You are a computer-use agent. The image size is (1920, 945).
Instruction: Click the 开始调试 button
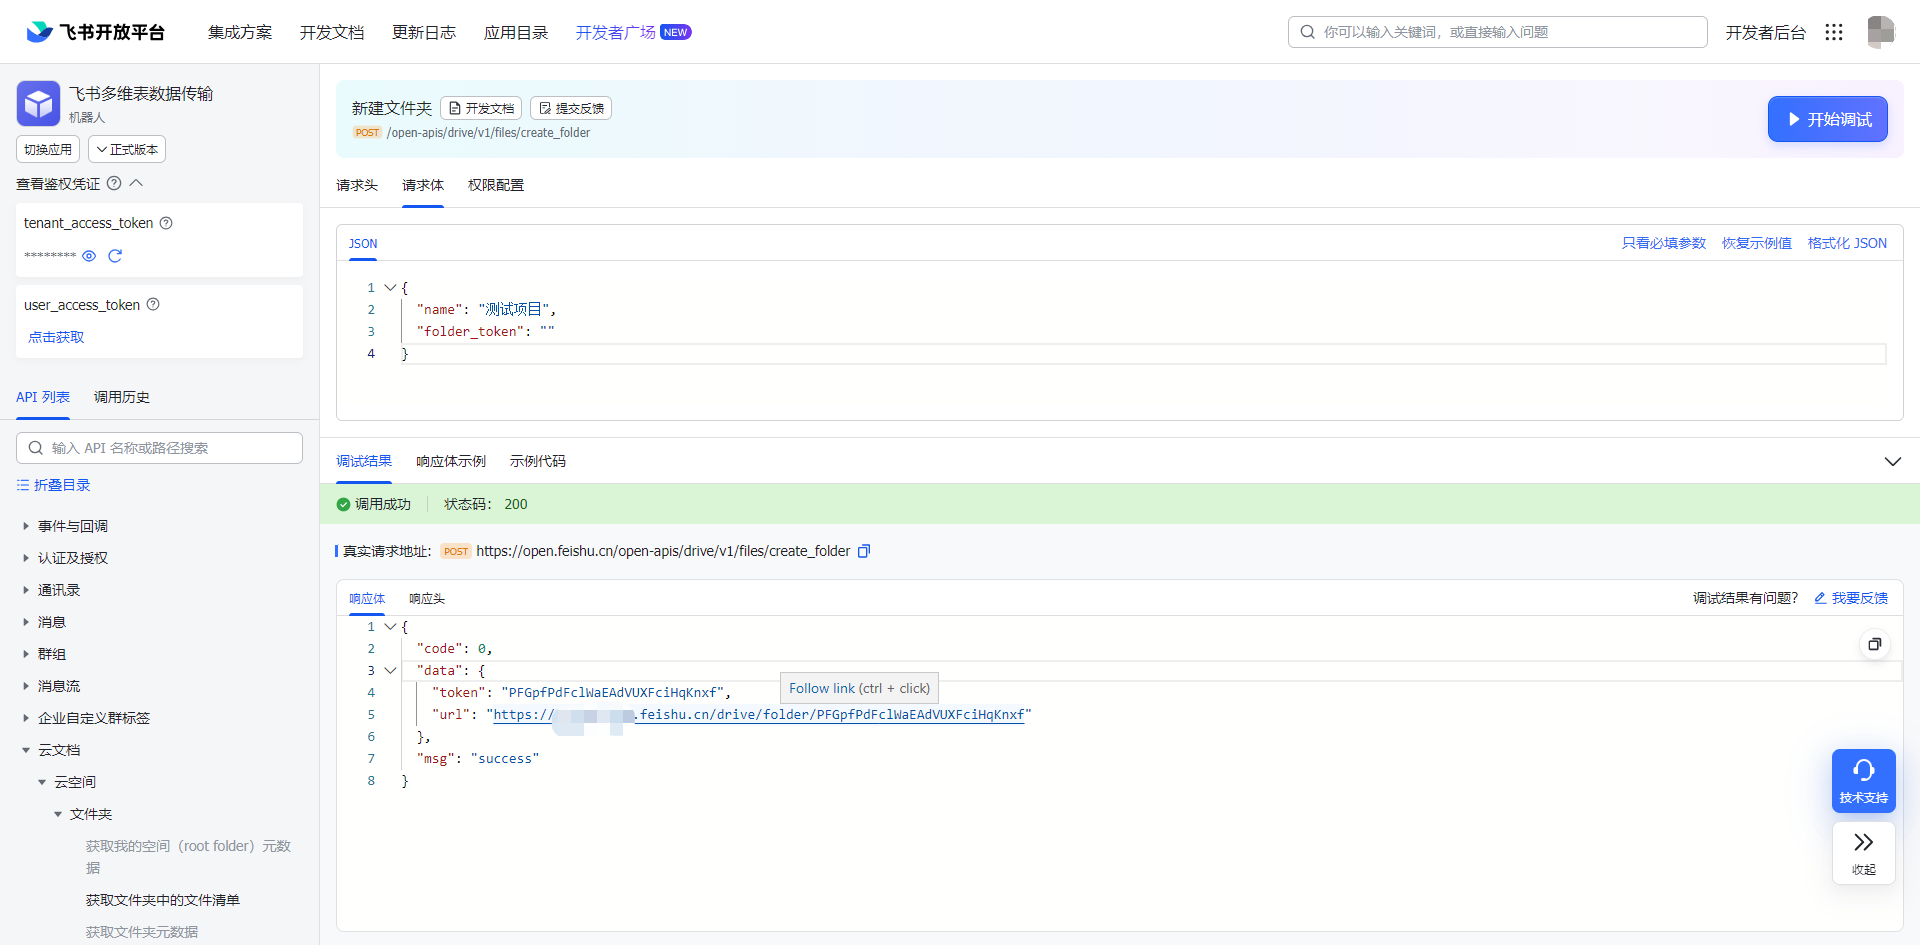tap(1827, 119)
